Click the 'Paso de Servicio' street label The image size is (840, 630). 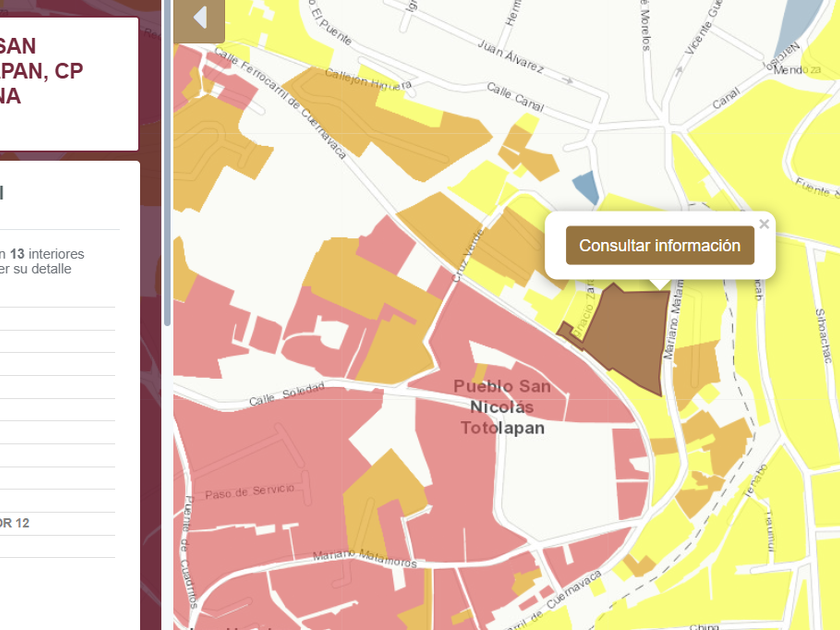(x=250, y=492)
